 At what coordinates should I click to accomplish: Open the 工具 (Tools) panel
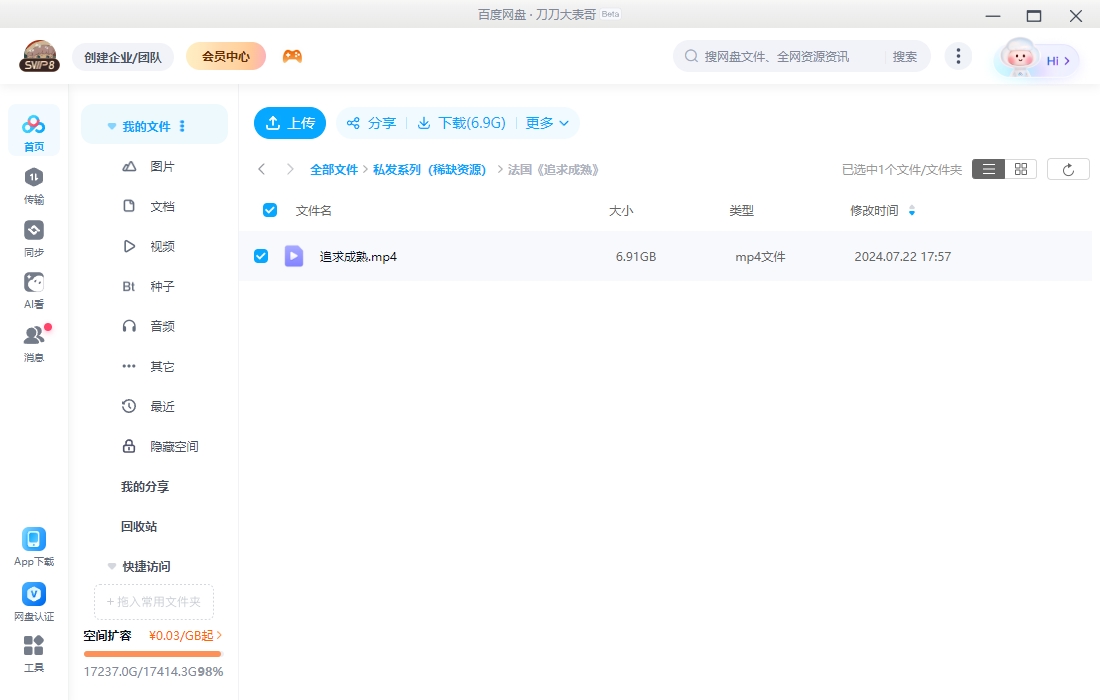pyautogui.click(x=34, y=652)
